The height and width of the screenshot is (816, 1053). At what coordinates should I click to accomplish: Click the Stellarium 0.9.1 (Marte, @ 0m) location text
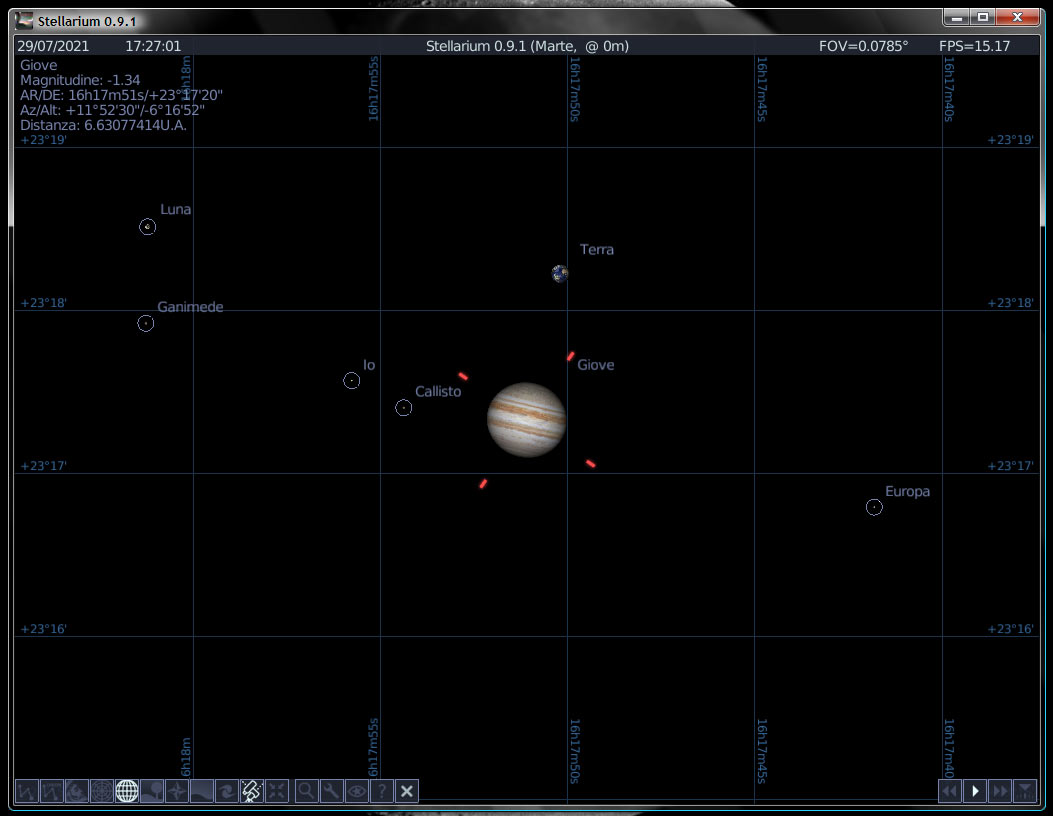(x=527, y=46)
